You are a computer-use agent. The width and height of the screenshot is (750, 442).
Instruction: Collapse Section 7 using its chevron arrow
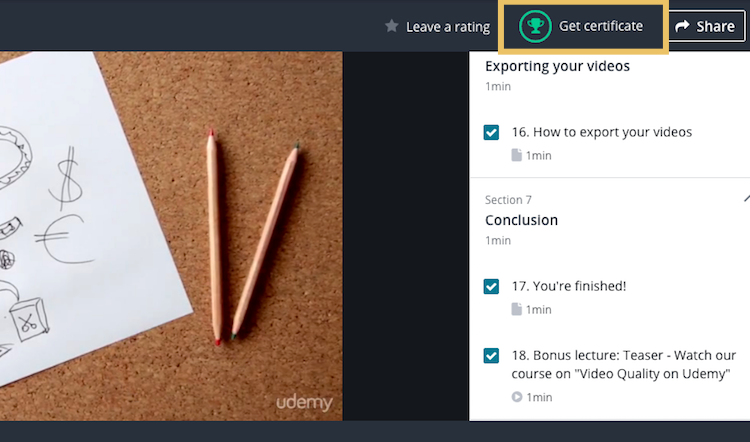746,198
